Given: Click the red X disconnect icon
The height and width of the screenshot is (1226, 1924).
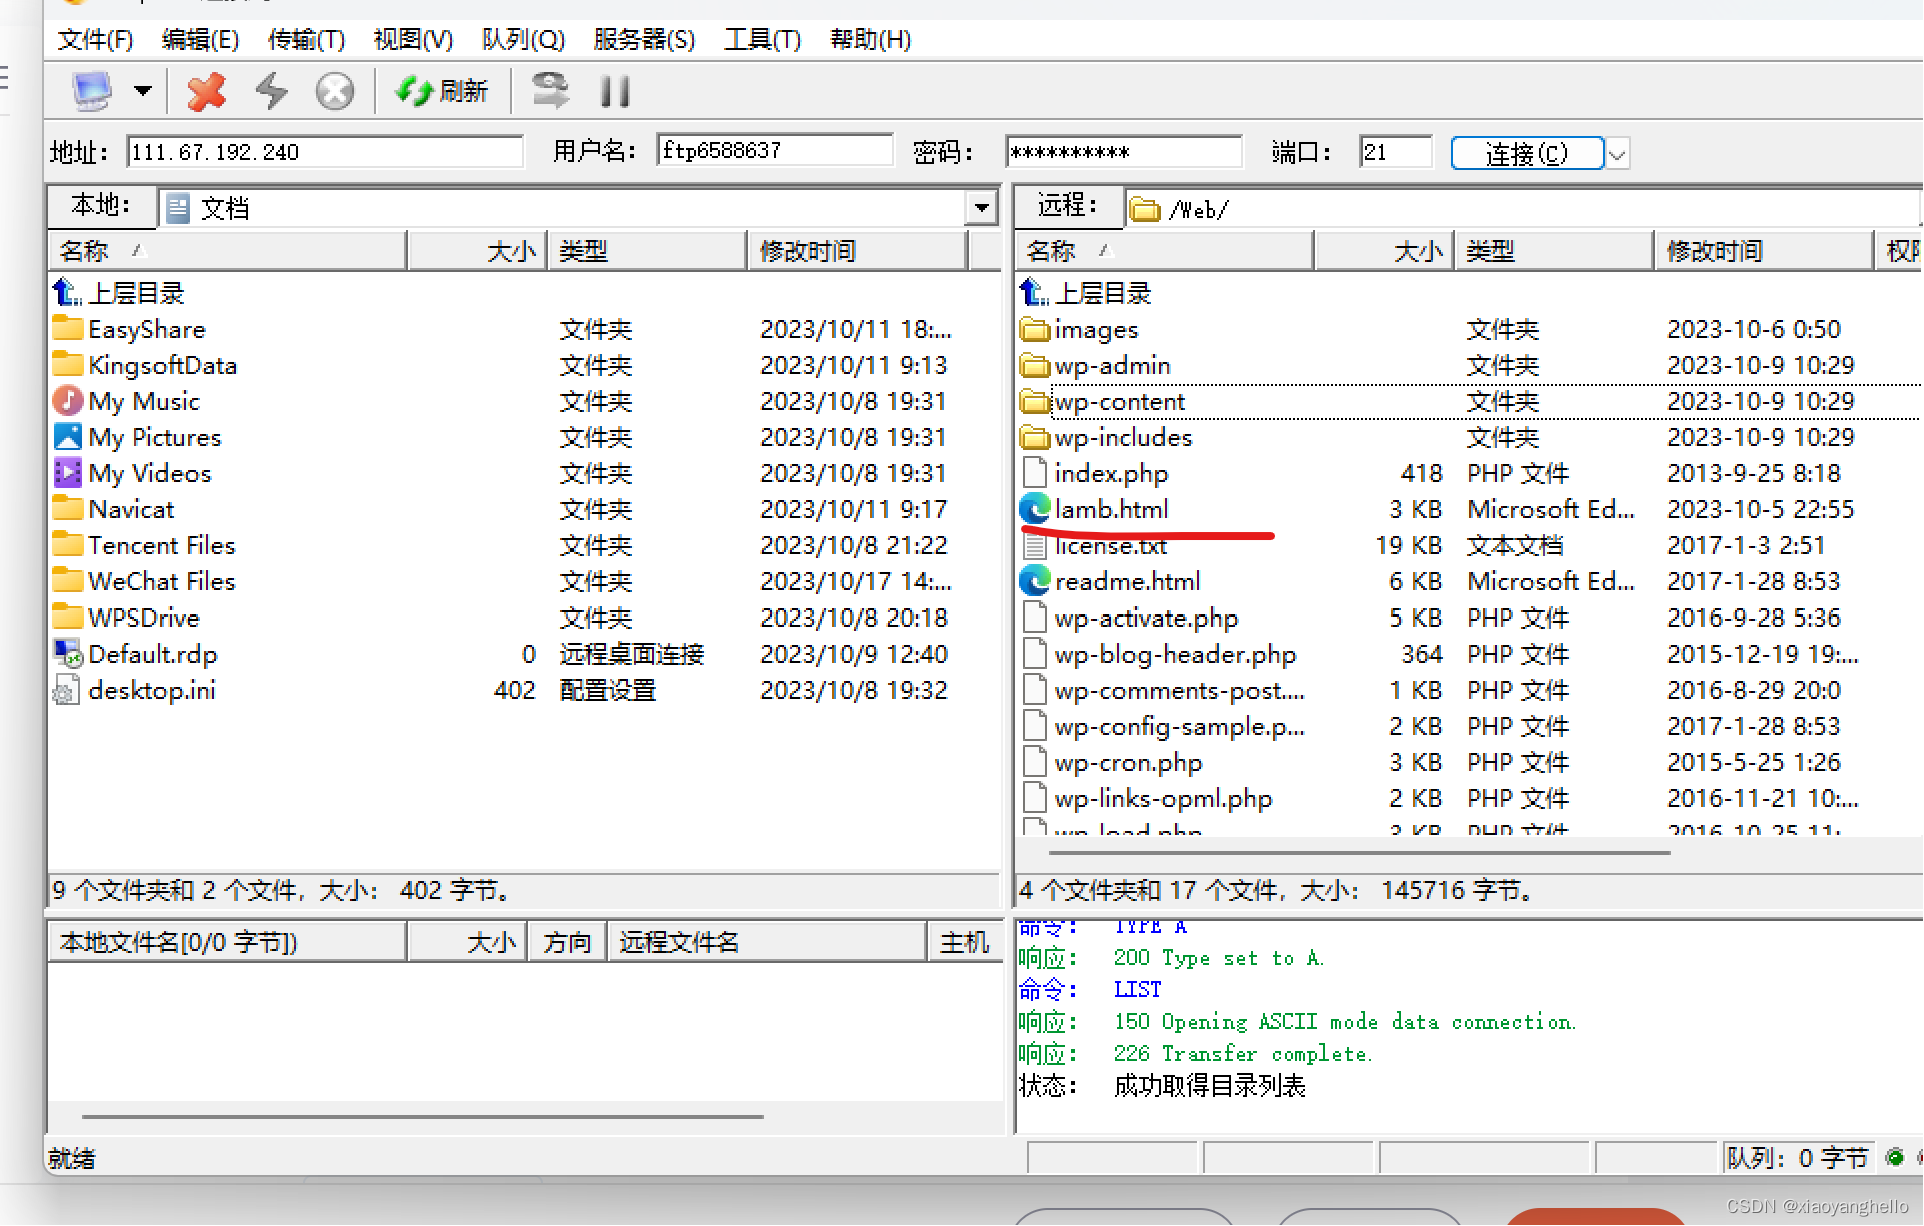Looking at the screenshot, I should point(207,91).
